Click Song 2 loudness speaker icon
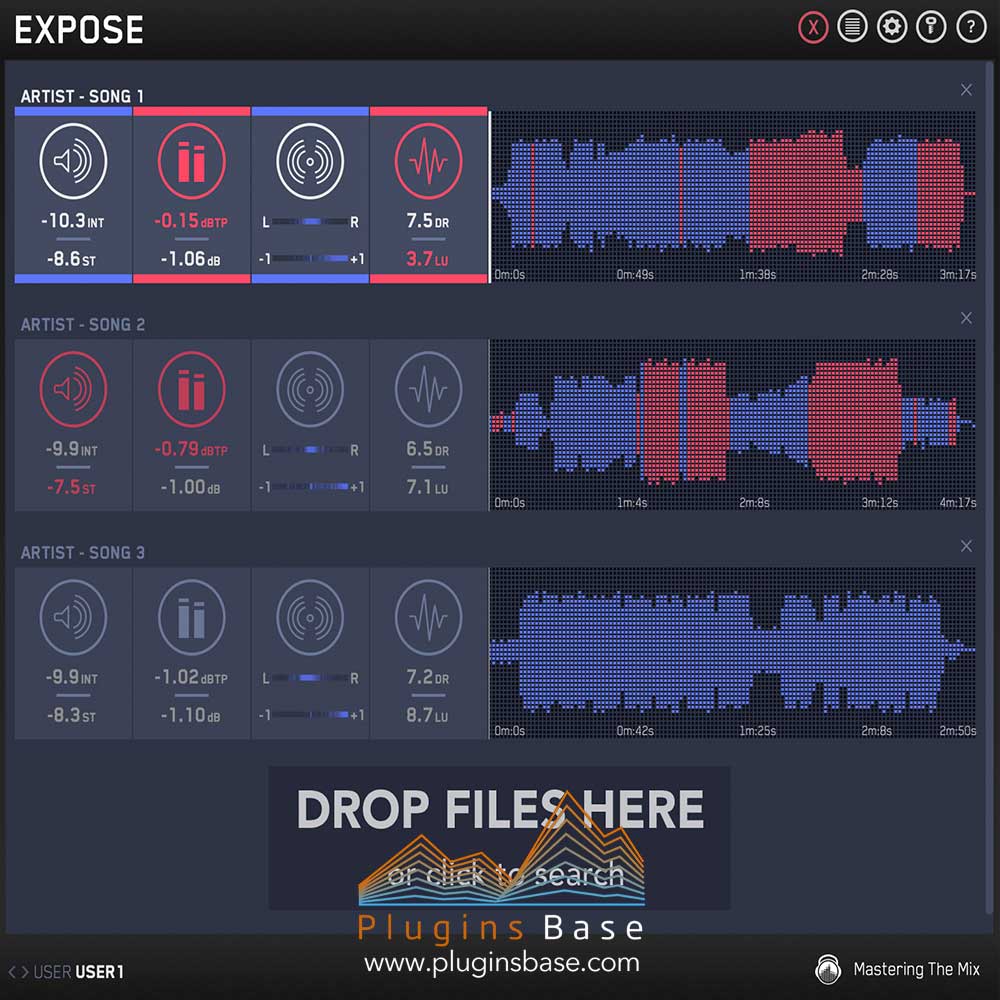This screenshot has width=1000, height=1000. [x=73, y=389]
